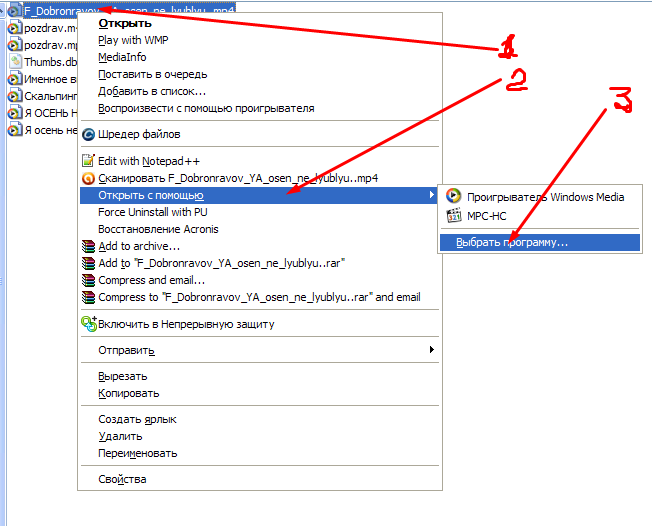This screenshot has height=526, width=652.
Task: Click the WinRAR icon beside Add to archive...
Action: click(88, 246)
